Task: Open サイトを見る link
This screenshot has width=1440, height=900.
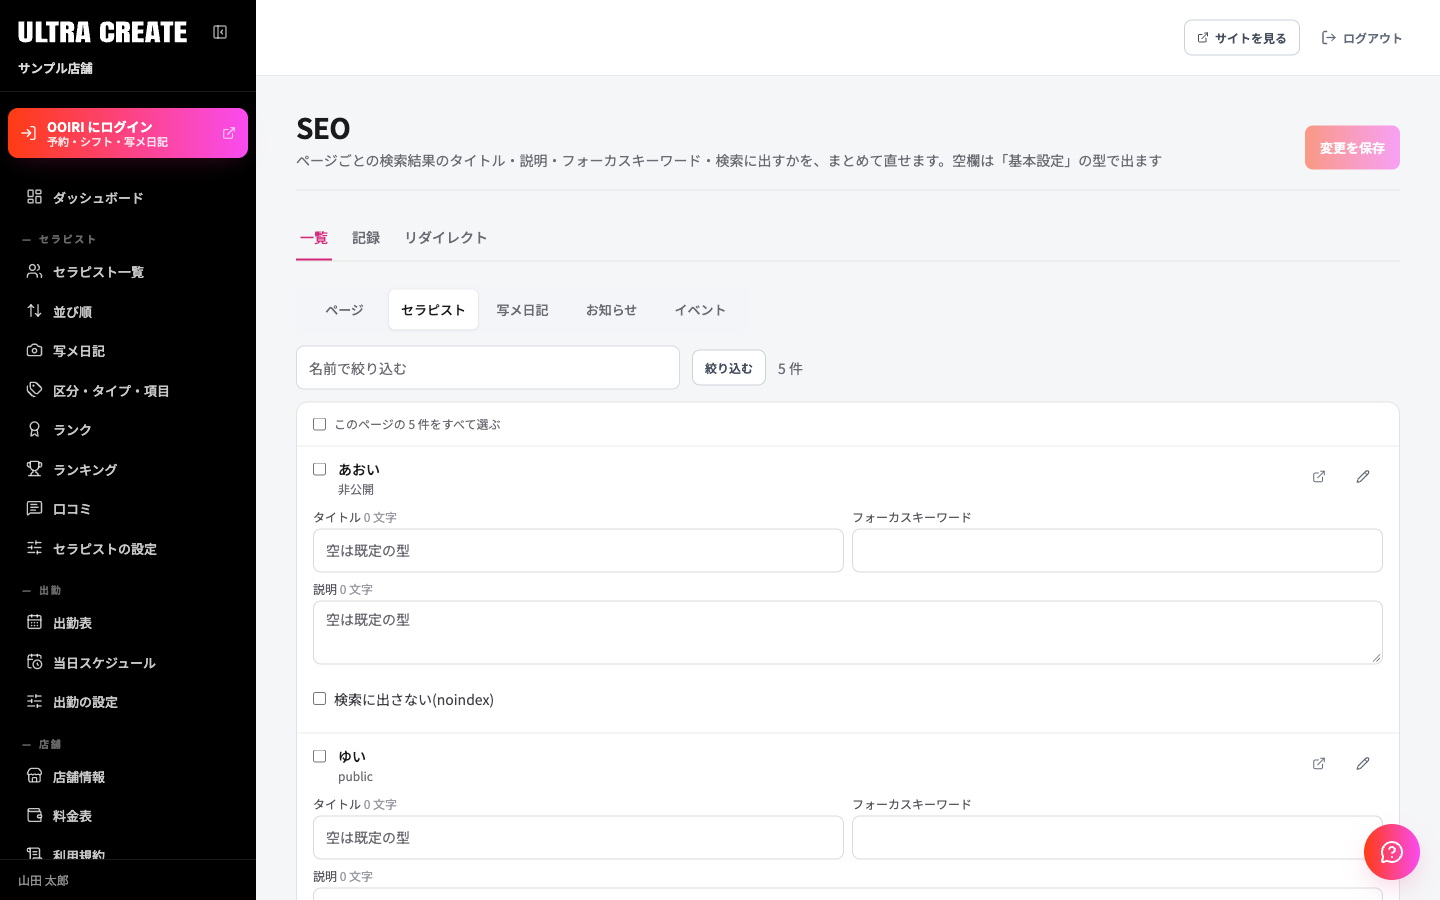Action: click(x=1242, y=38)
